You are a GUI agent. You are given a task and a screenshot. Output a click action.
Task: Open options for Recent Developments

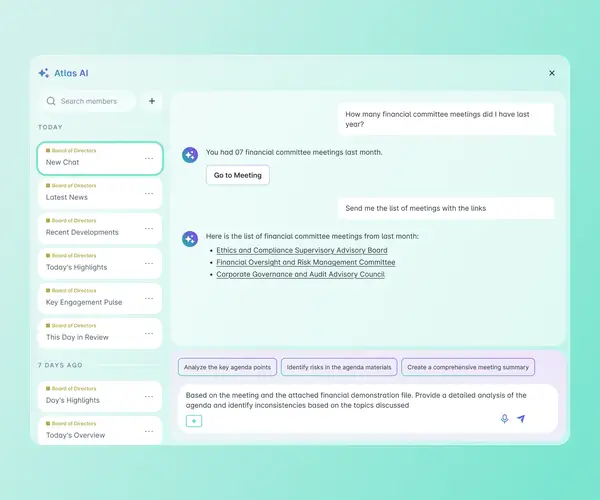click(x=149, y=228)
